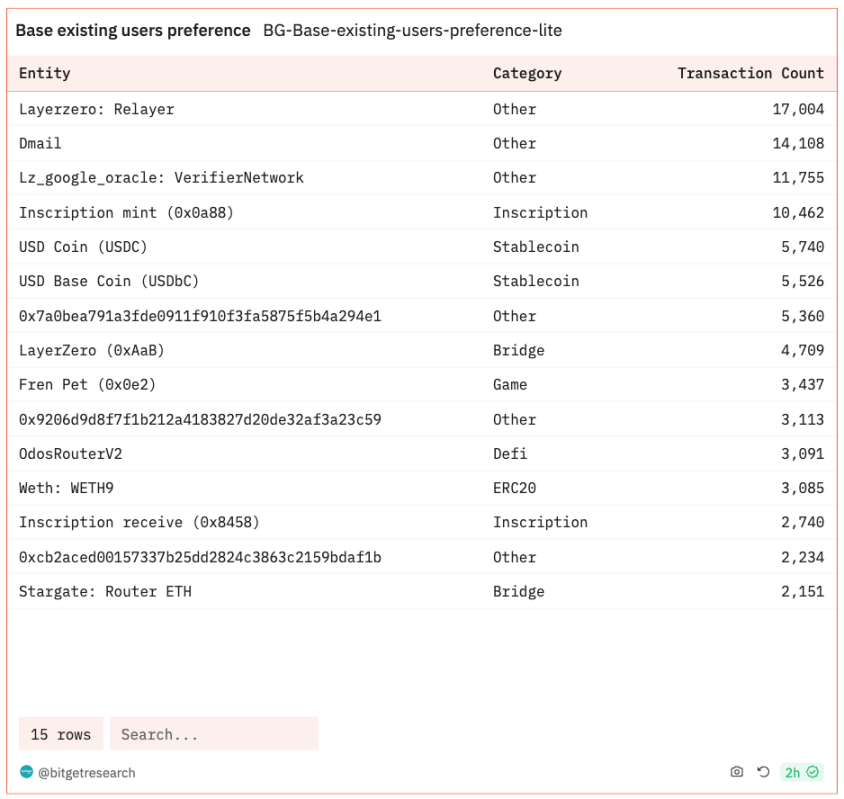Click the green 2h freshness badge
This screenshot has width=844, height=799.
801,772
